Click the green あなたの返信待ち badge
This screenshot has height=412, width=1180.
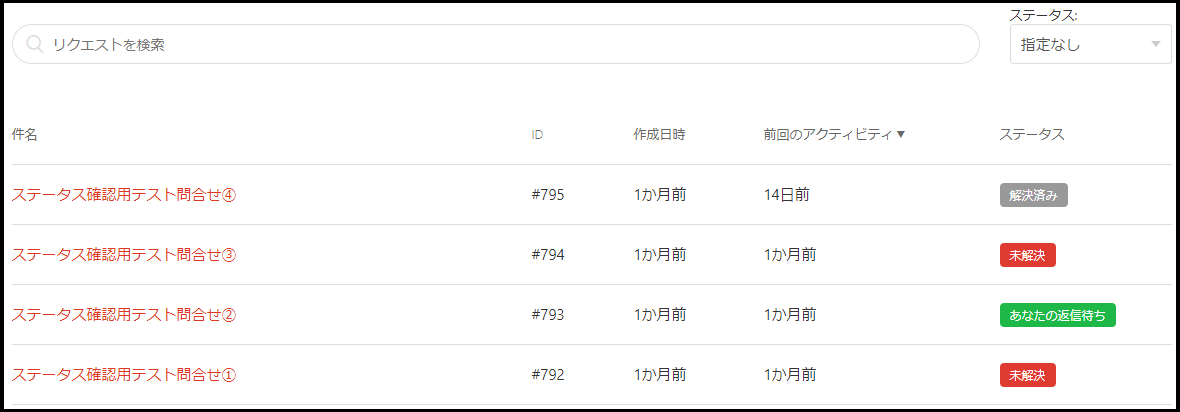coord(1057,315)
